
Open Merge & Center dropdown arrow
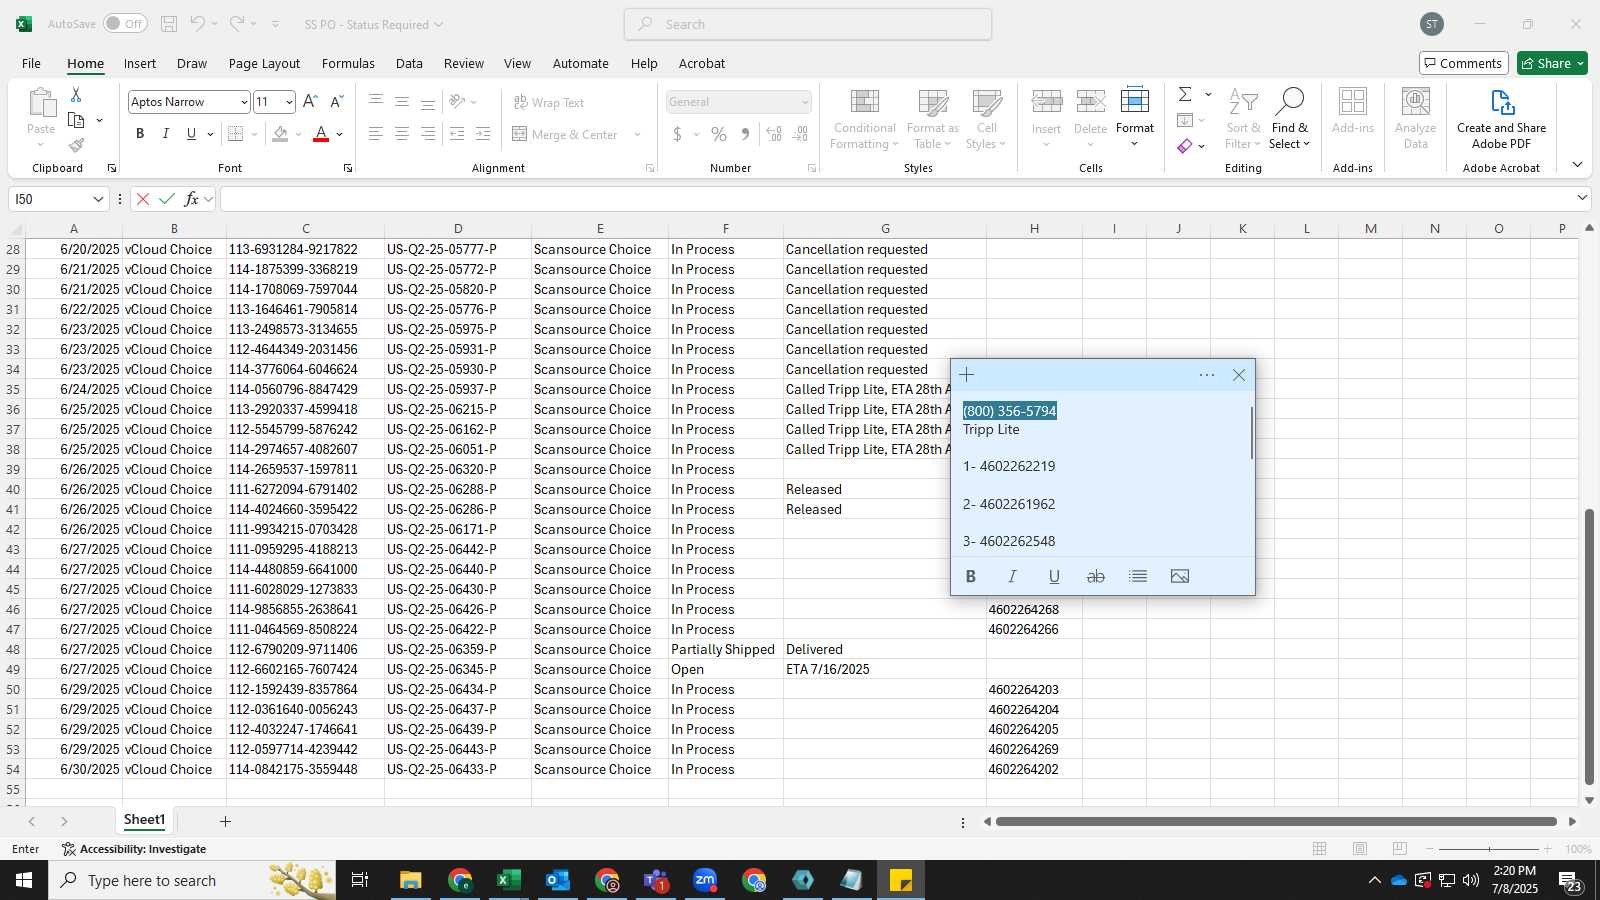(637, 134)
